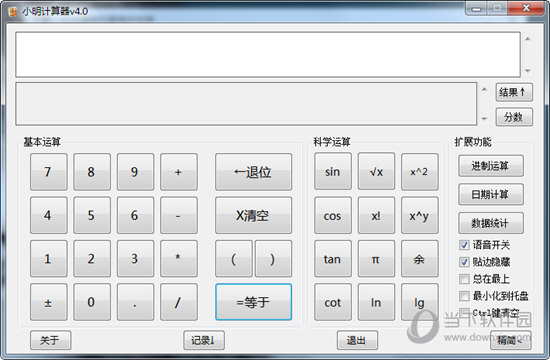This screenshot has height=360, width=550.
Task: Click the cos function button
Action: (x=333, y=215)
